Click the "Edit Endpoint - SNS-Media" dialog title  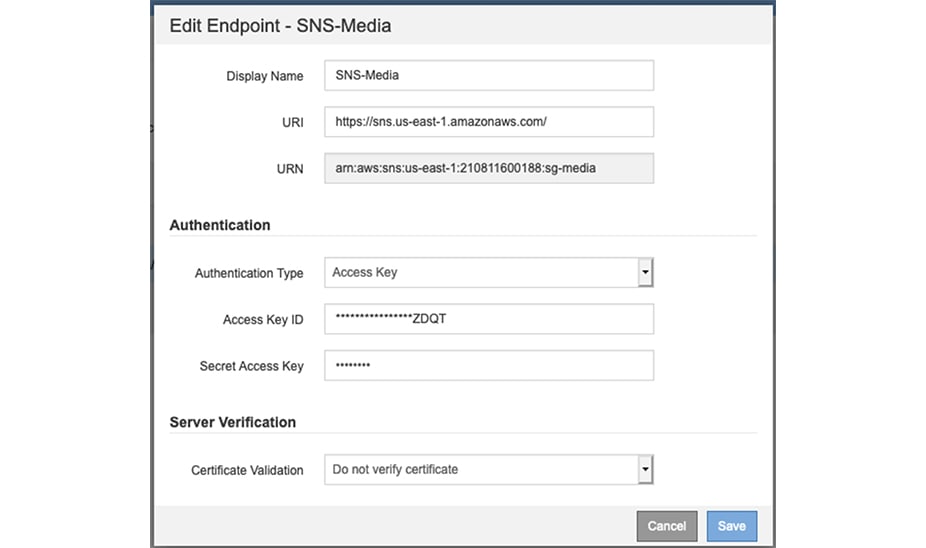(x=280, y=26)
